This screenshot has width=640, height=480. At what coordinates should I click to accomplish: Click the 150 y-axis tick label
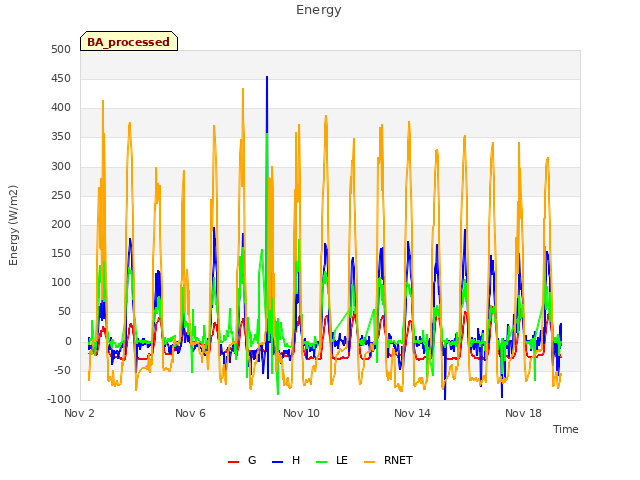click(x=61, y=253)
